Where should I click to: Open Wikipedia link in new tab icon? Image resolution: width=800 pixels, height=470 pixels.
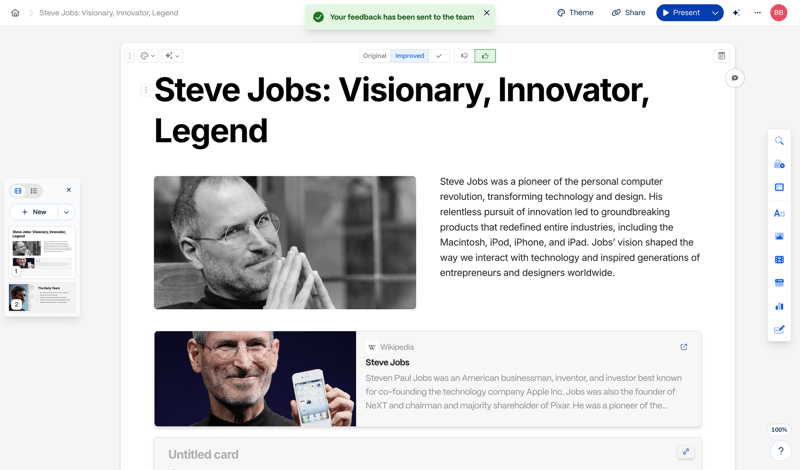684,347
